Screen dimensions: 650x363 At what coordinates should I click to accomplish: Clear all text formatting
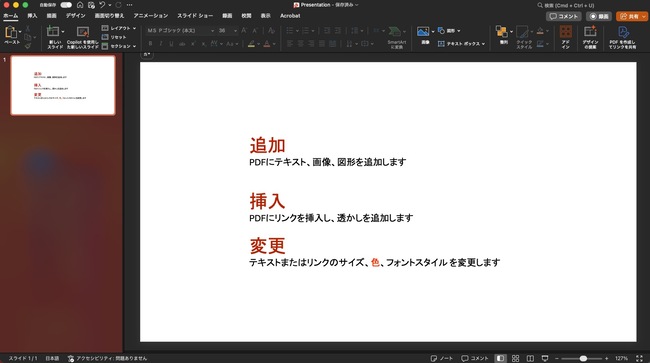click(x=271, y=31)
